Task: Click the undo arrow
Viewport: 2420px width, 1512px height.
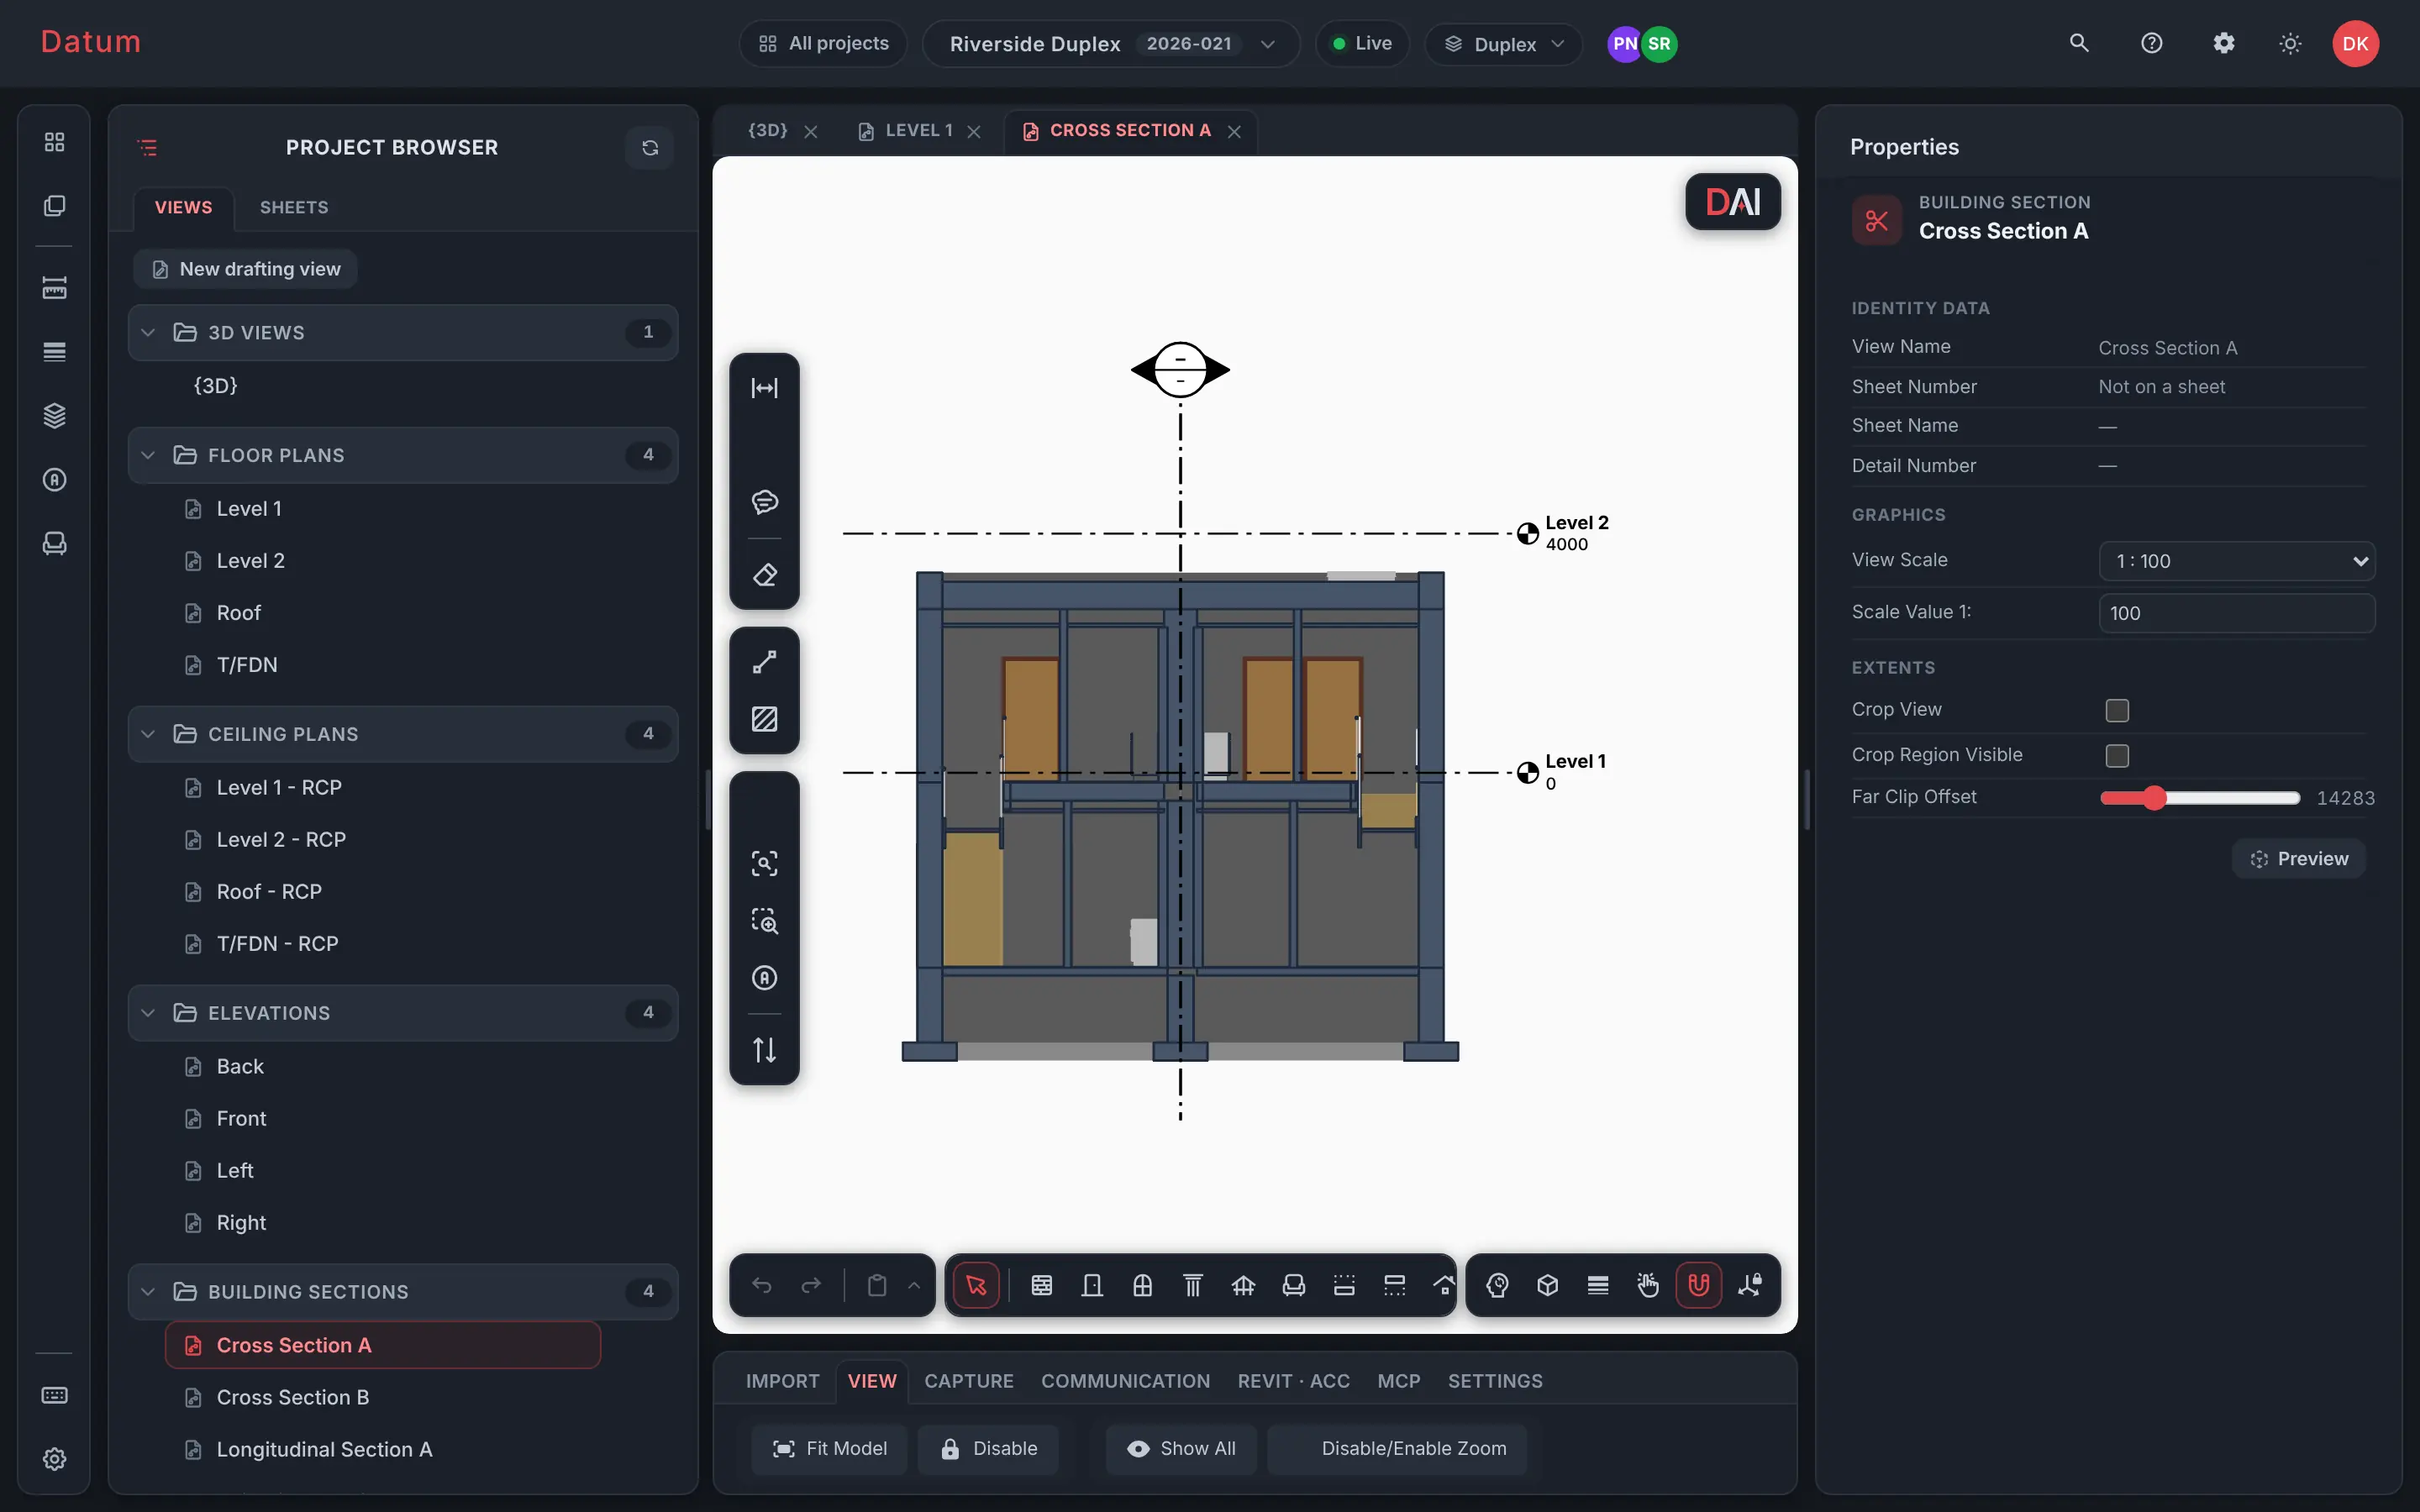Action: click(x=761, y=1285)
